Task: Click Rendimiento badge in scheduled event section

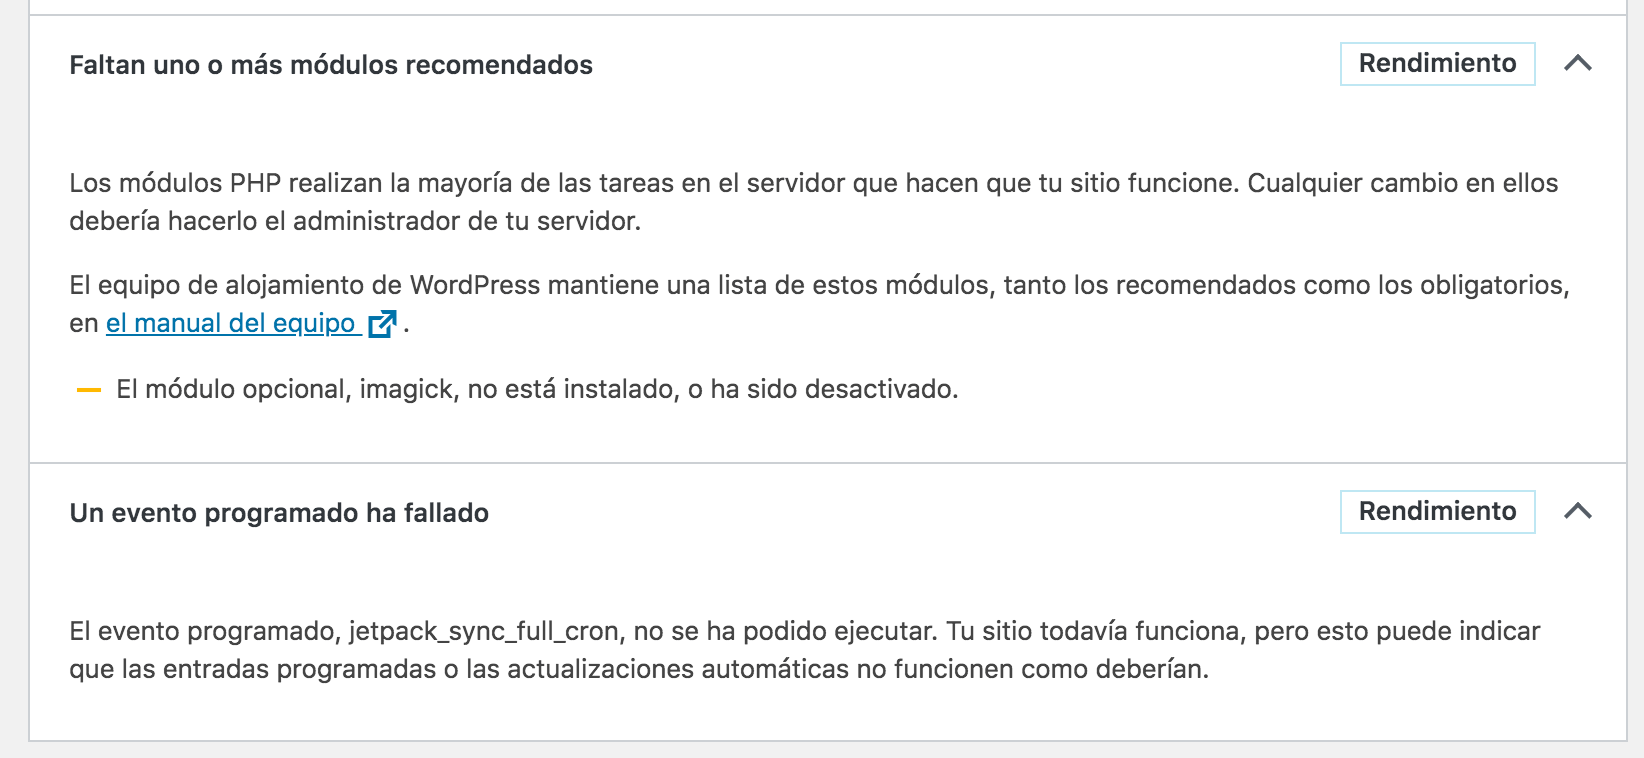Action: point(1437,511)
